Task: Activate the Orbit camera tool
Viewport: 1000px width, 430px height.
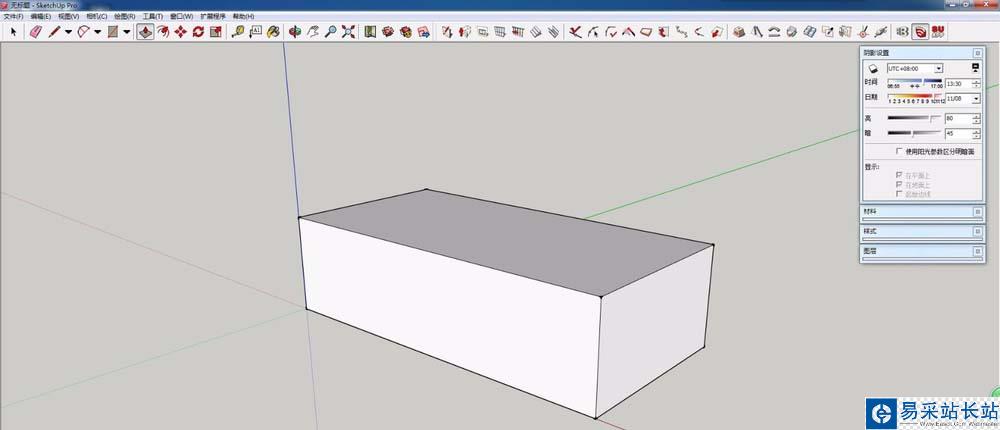Action: pos(295,32)
